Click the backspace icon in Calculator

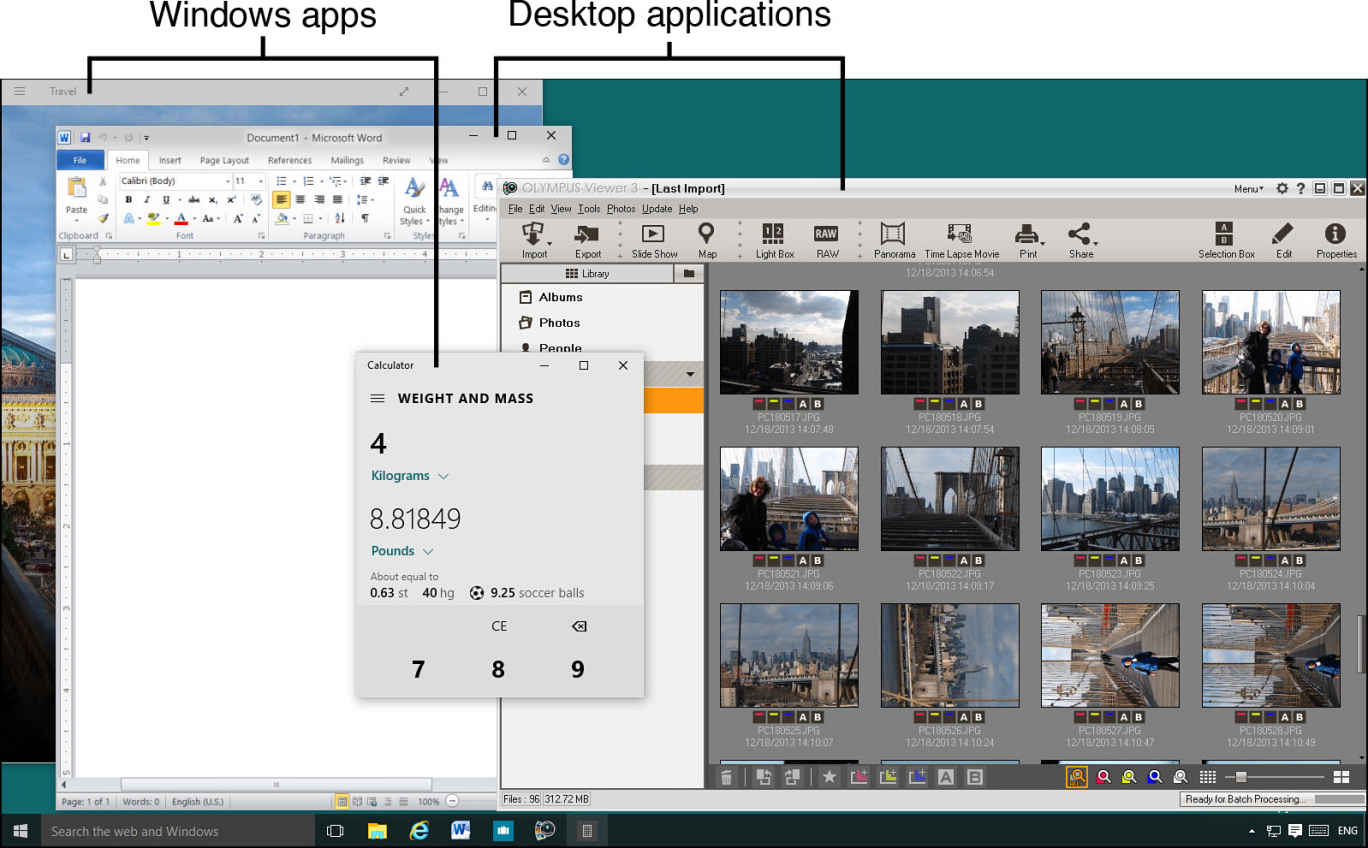pyautogui.click(x=579, y=626)
